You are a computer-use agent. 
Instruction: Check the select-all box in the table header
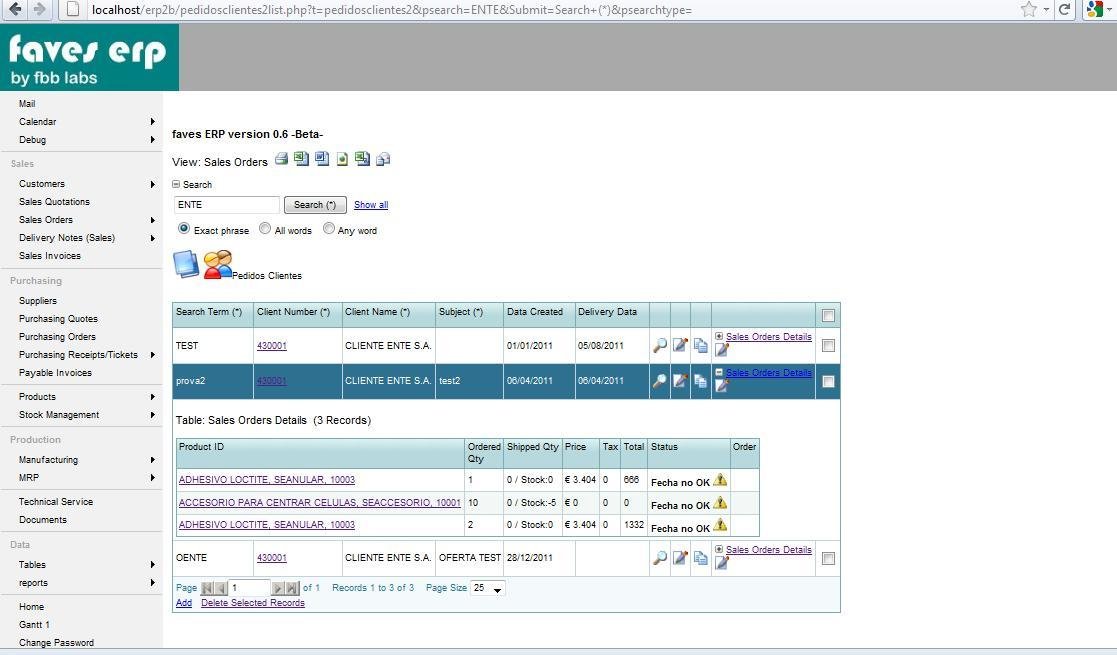click(x=828, y=314)
